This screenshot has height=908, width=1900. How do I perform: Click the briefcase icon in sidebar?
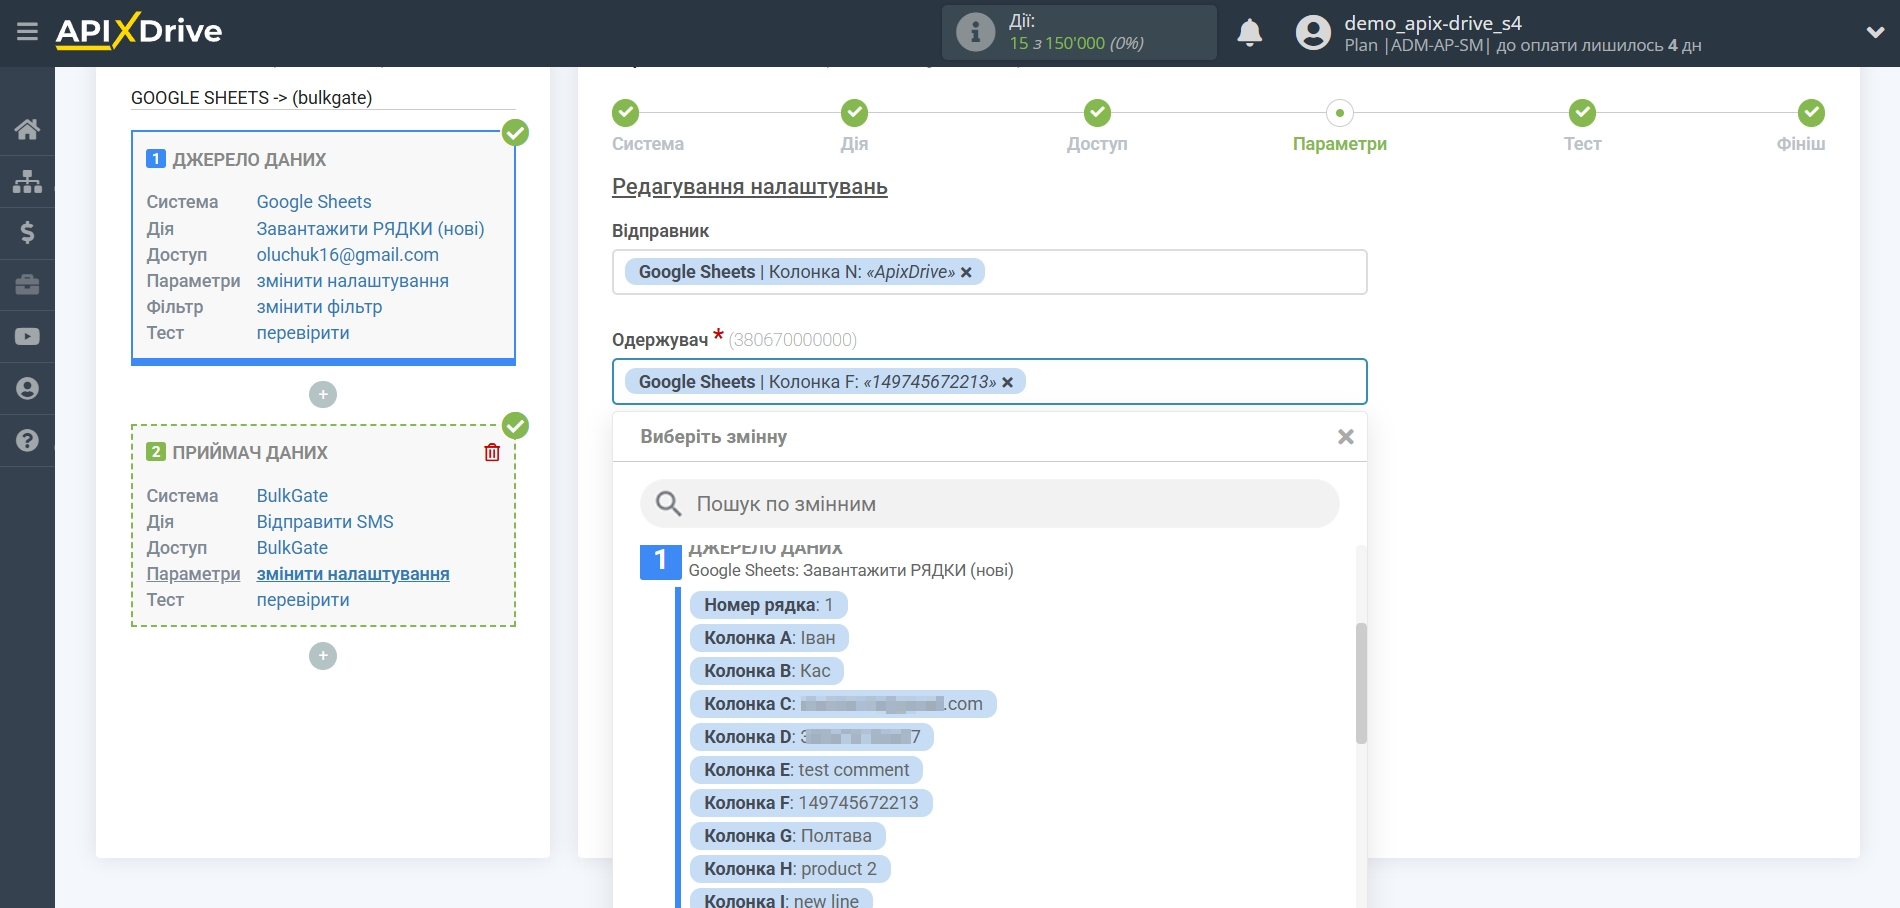tap(27, 285)
